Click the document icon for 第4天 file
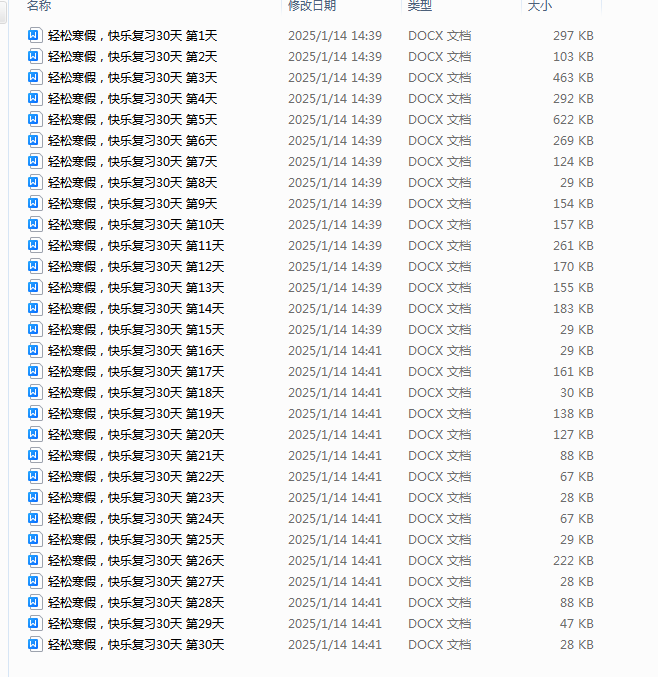 click(35, 98)
